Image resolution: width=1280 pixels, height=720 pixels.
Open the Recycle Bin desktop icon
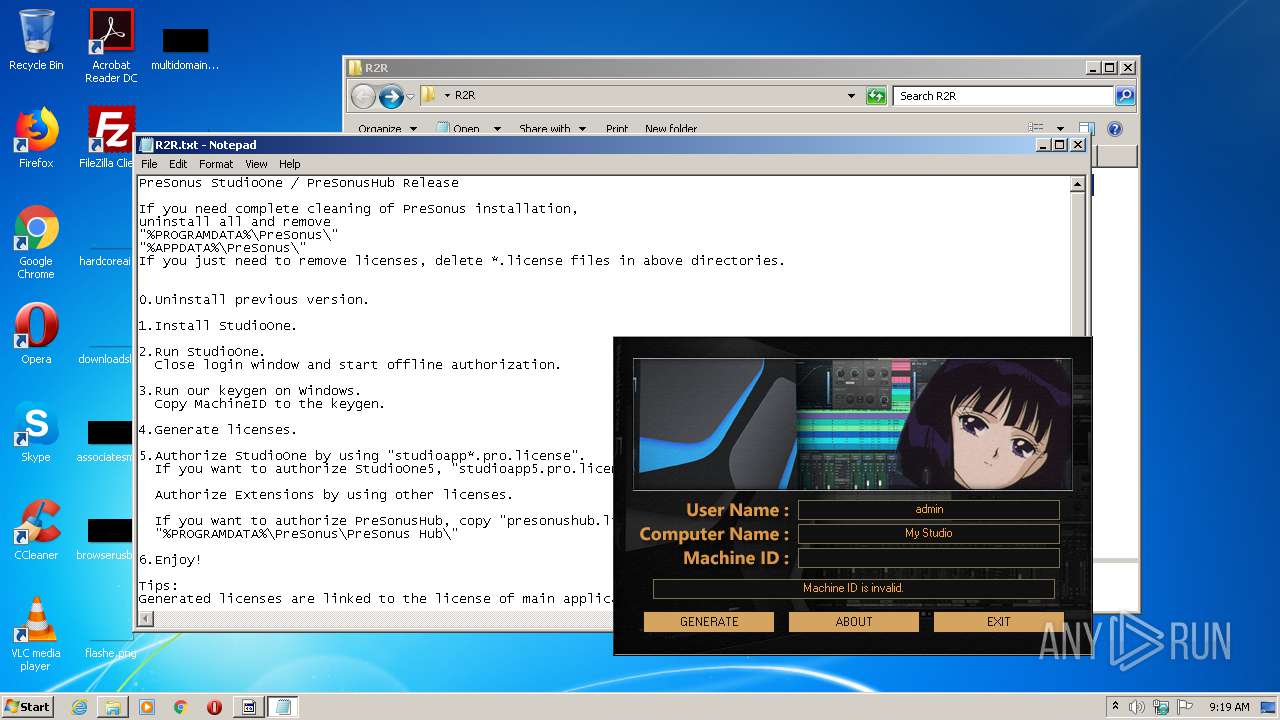(x=36, y=40)
